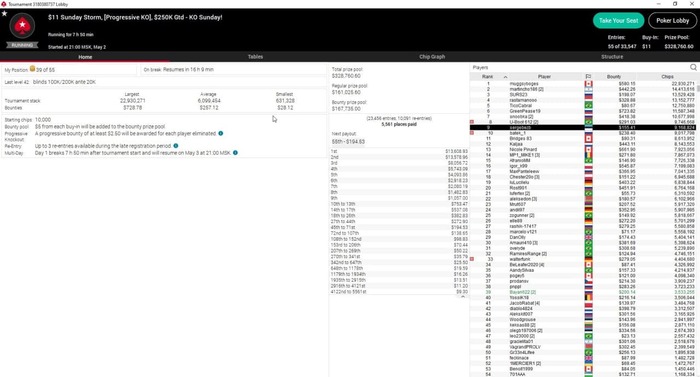Select player Woodgrouse in the list
The image size is (700, 377).
[522, 320]
